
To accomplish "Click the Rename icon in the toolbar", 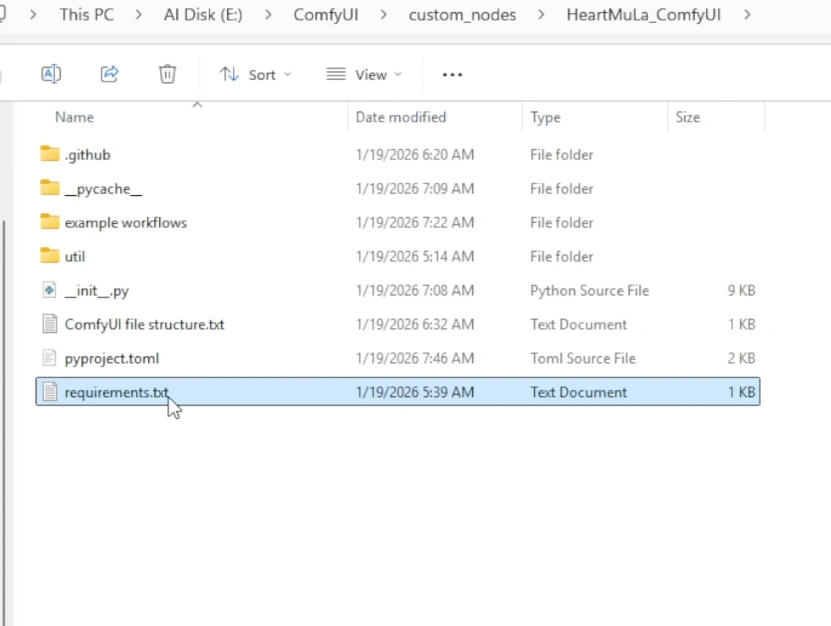I will pyautogui.click(x=50, y=73).
